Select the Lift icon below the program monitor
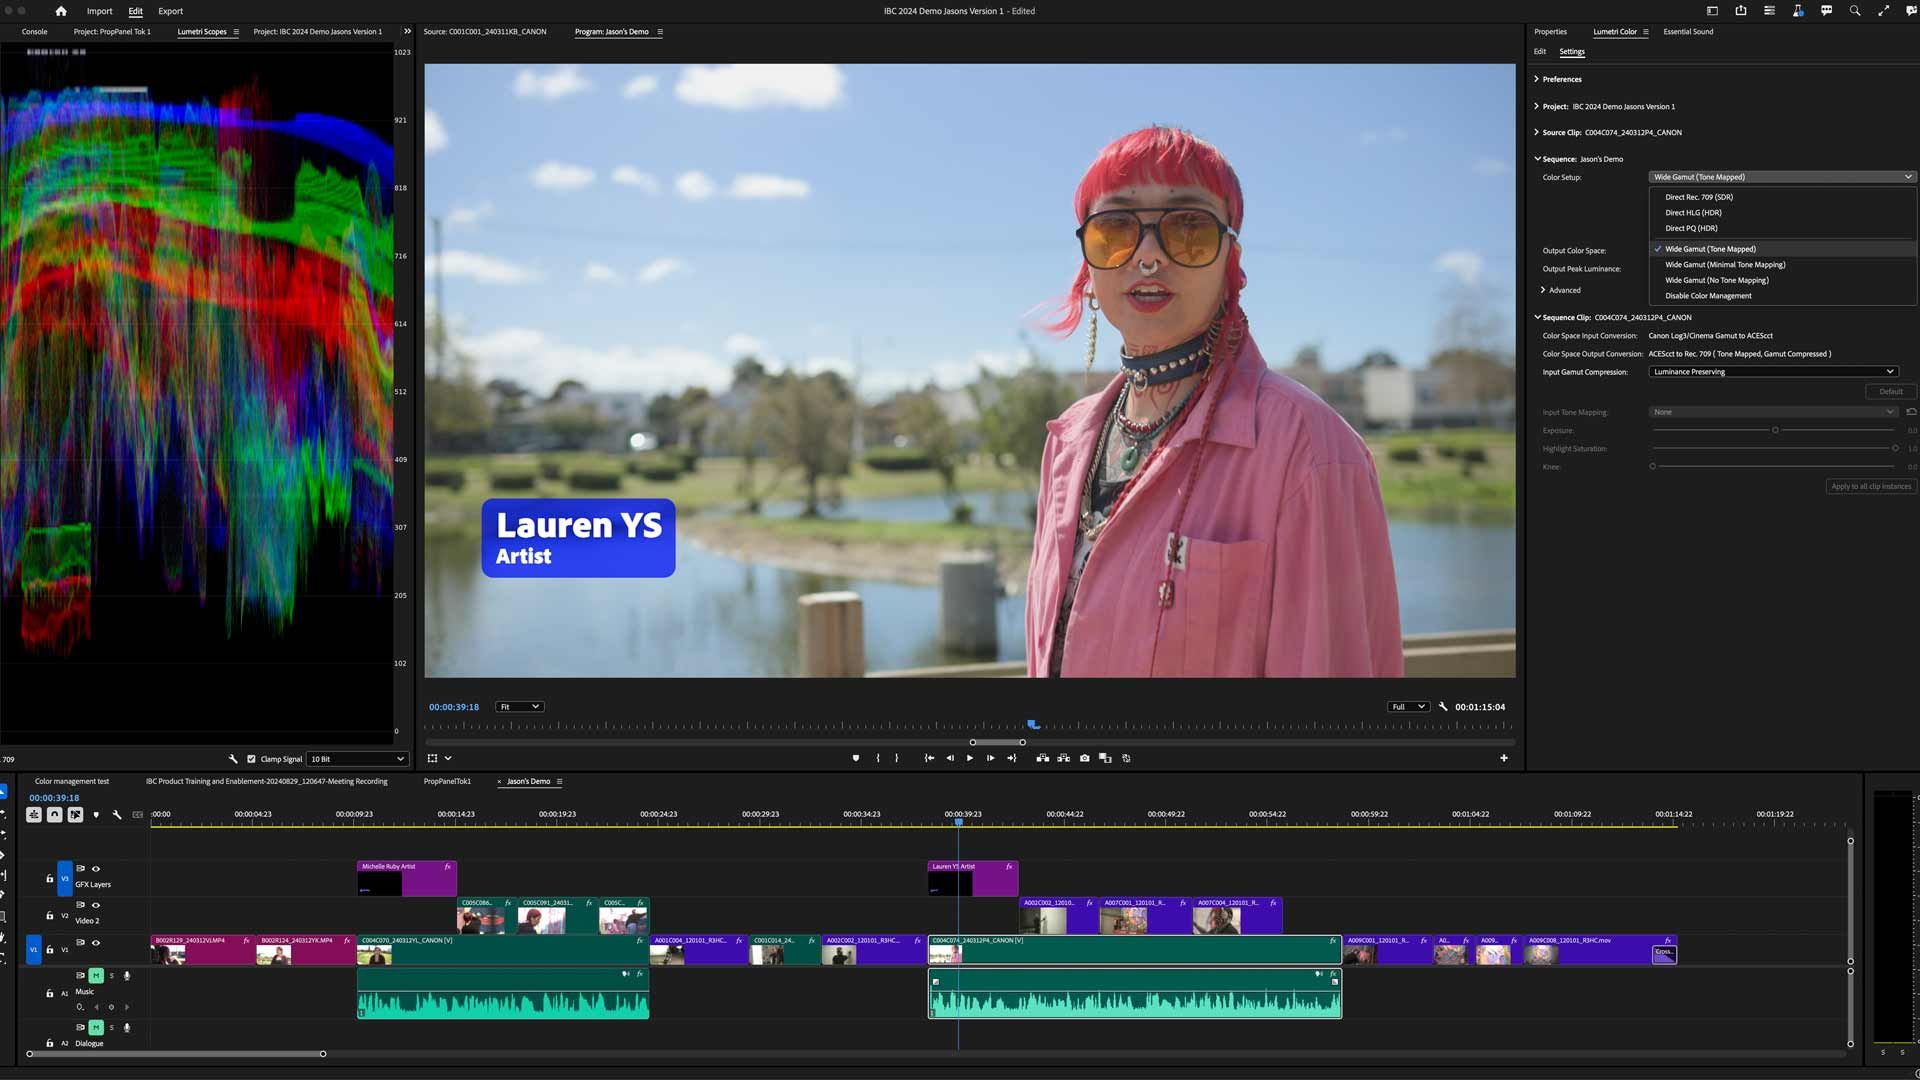1920x1080 pixels. click(x=1043, y=758)
